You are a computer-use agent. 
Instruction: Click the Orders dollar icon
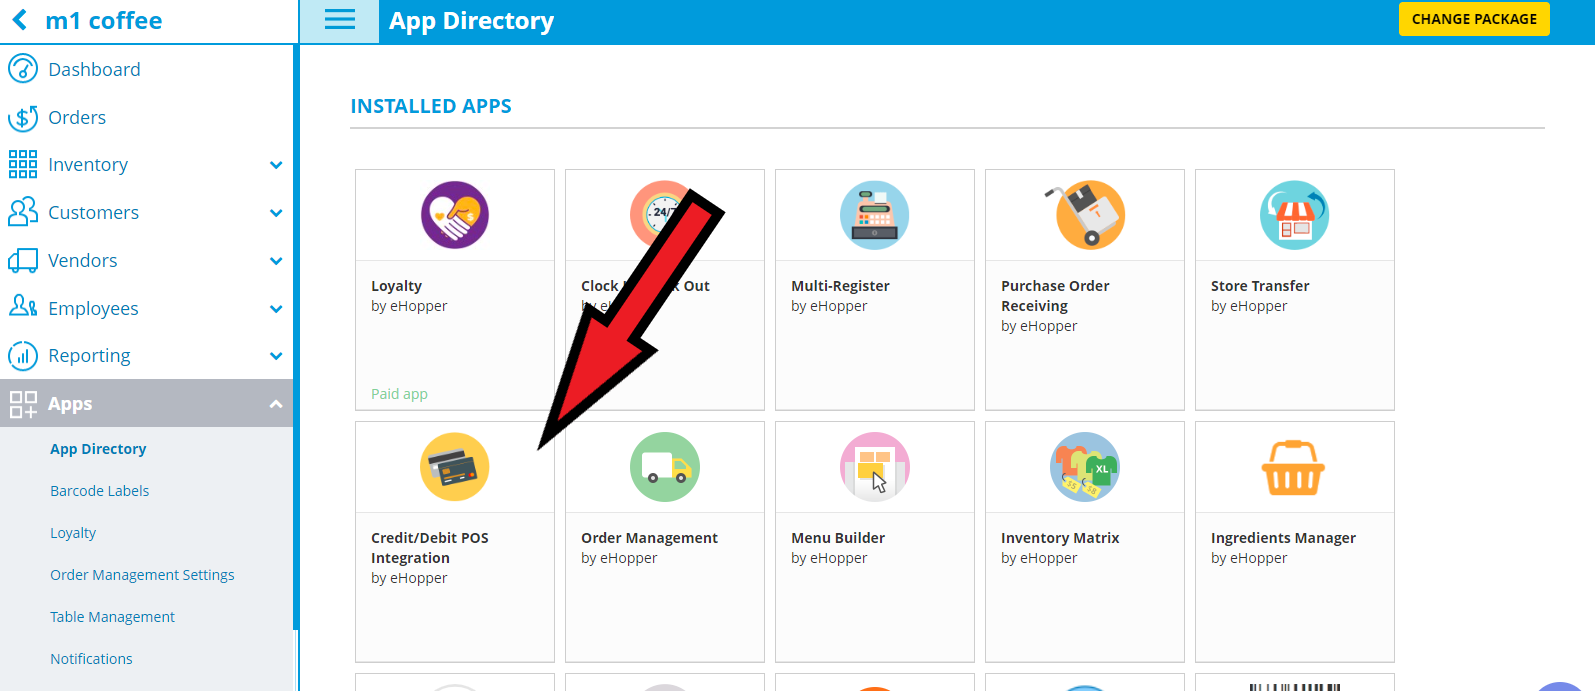pos(23,118)
